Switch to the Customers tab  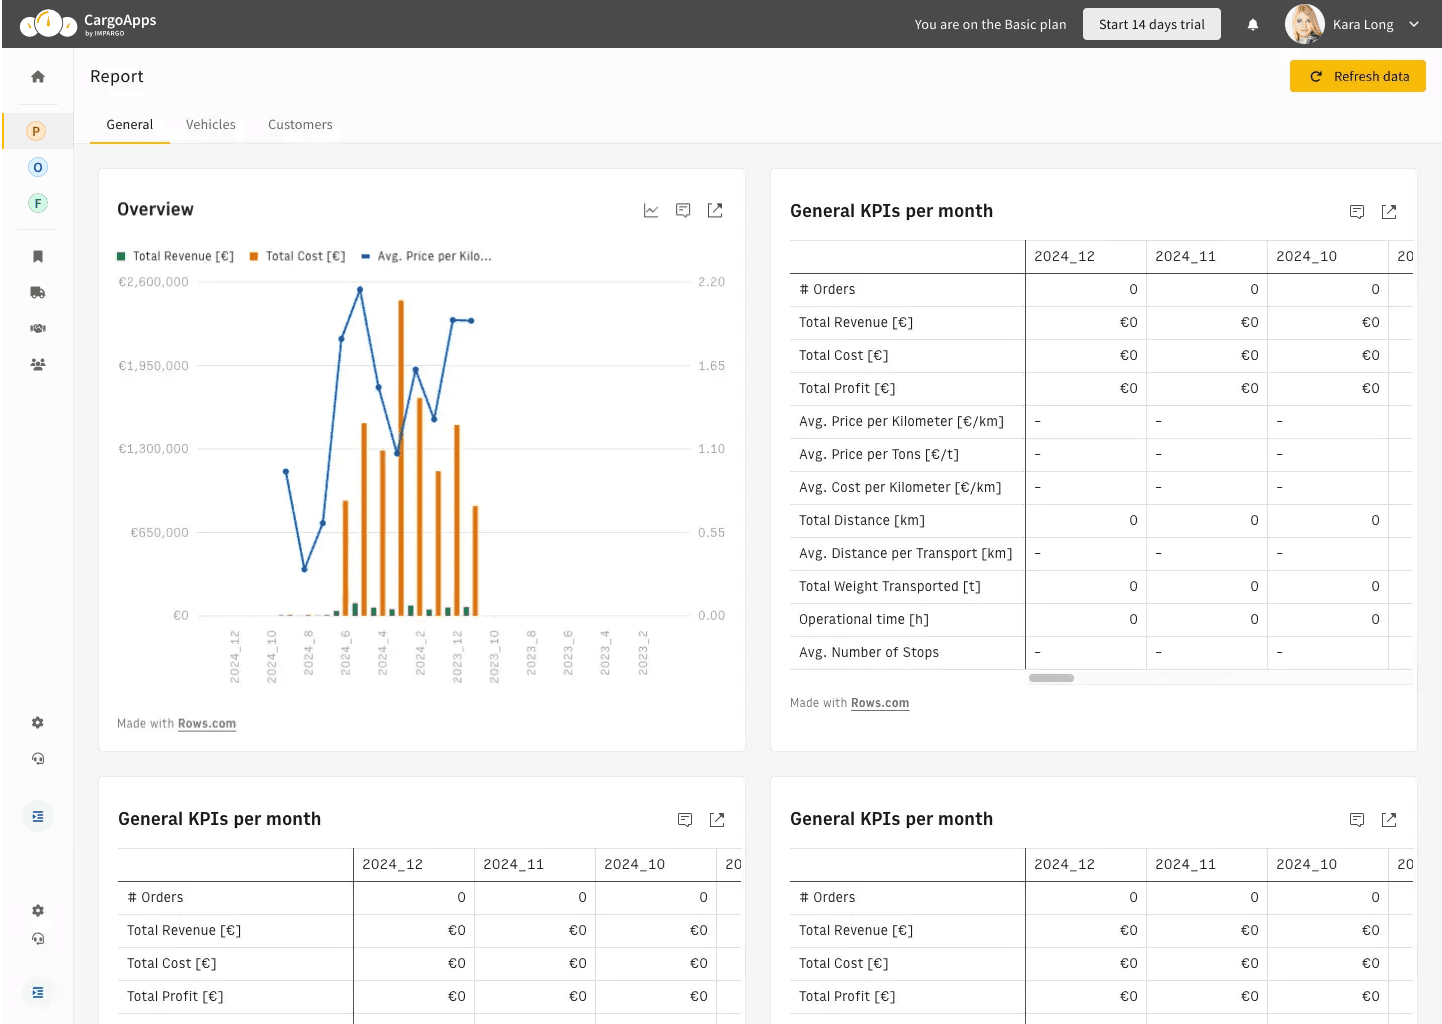tap(300, 125)
